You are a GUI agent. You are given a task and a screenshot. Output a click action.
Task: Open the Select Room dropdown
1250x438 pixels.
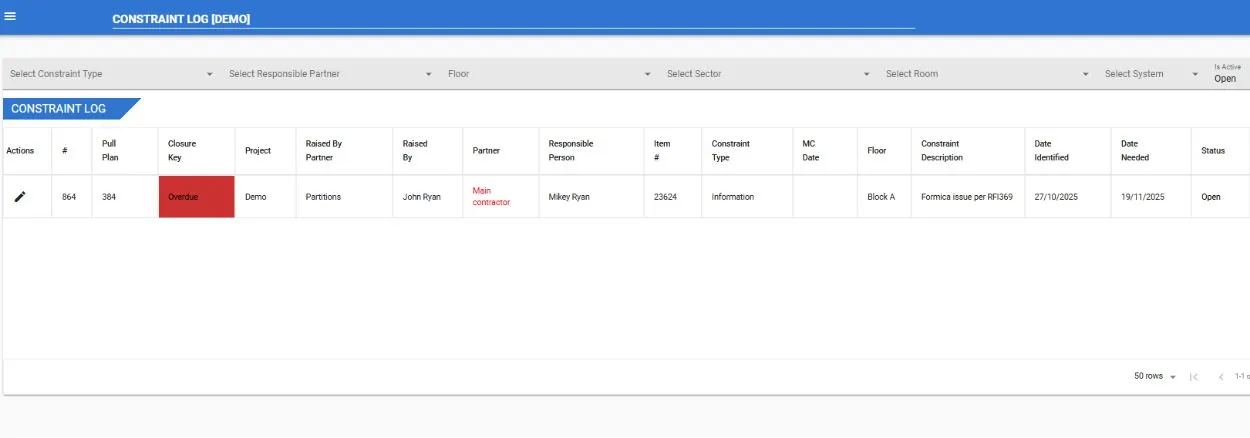coord(987,74)
